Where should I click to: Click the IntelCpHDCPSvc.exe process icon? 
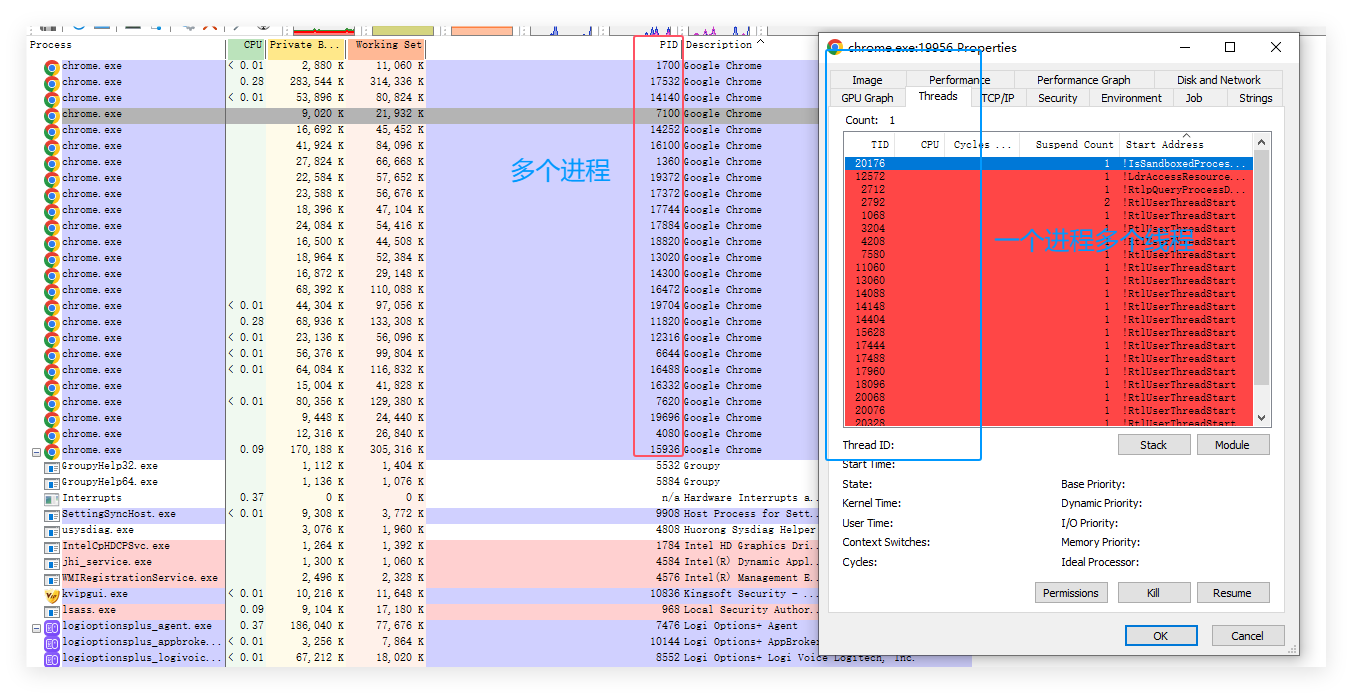[x=51, y=547]
